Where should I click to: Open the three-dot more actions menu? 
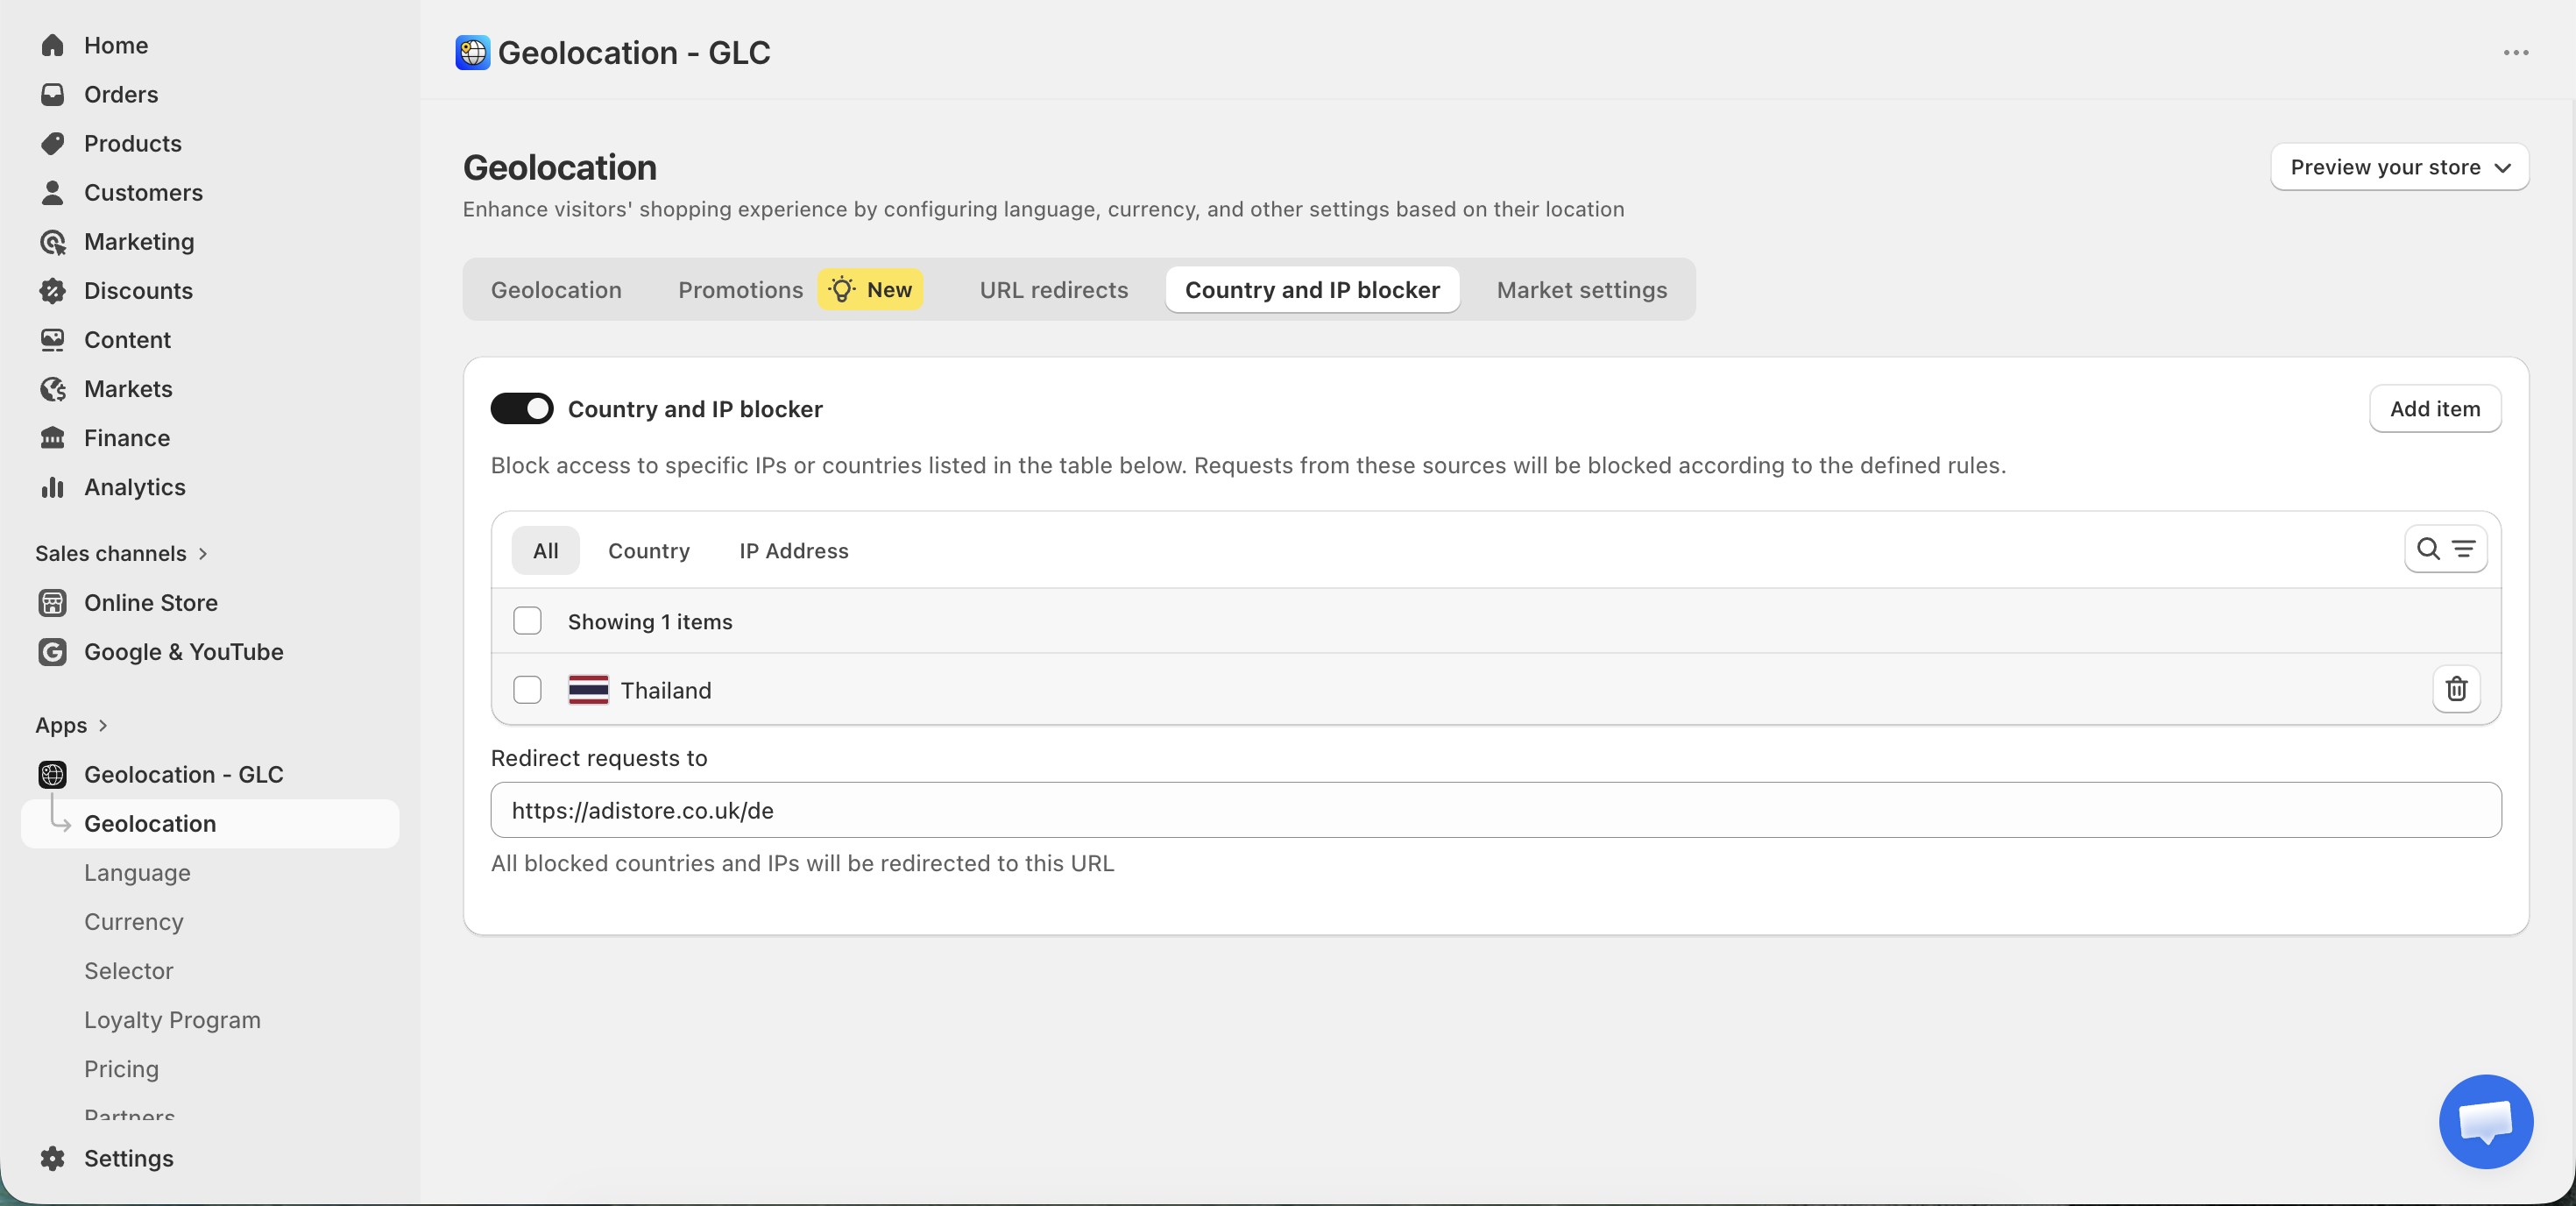(x=2516, y=52)
